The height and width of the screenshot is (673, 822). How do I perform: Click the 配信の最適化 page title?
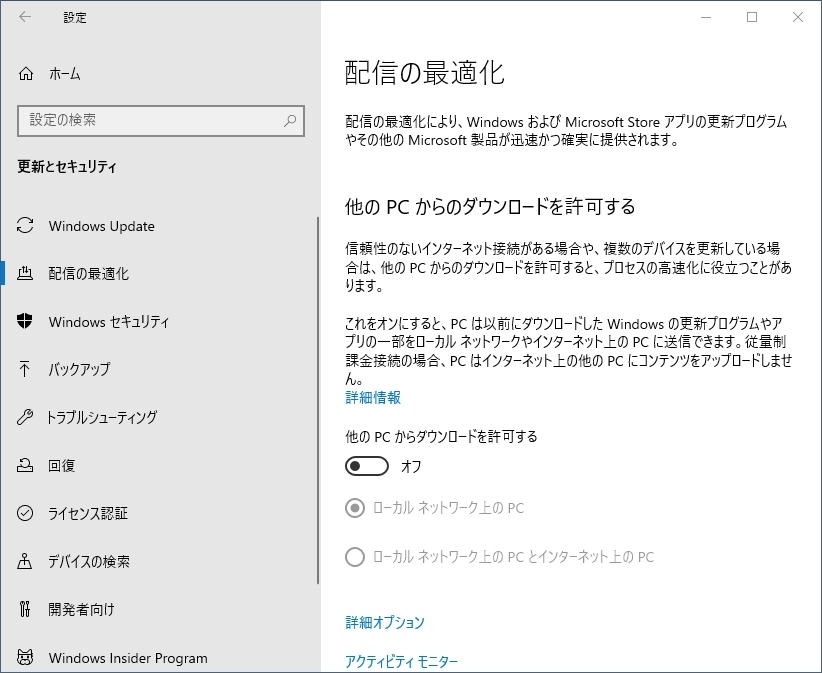click(x=424, y=73)
